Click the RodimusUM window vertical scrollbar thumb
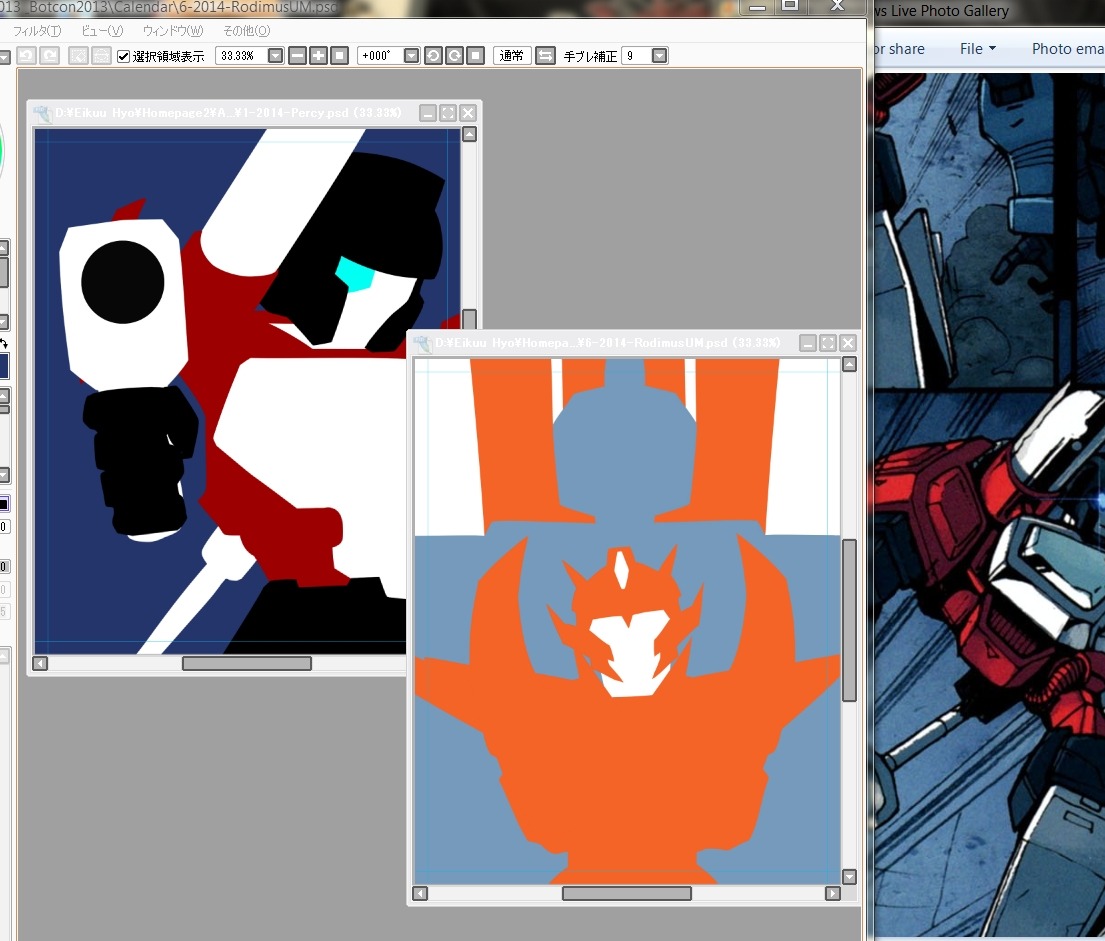This screenshot has height=941, width=1105. (849, 620)
